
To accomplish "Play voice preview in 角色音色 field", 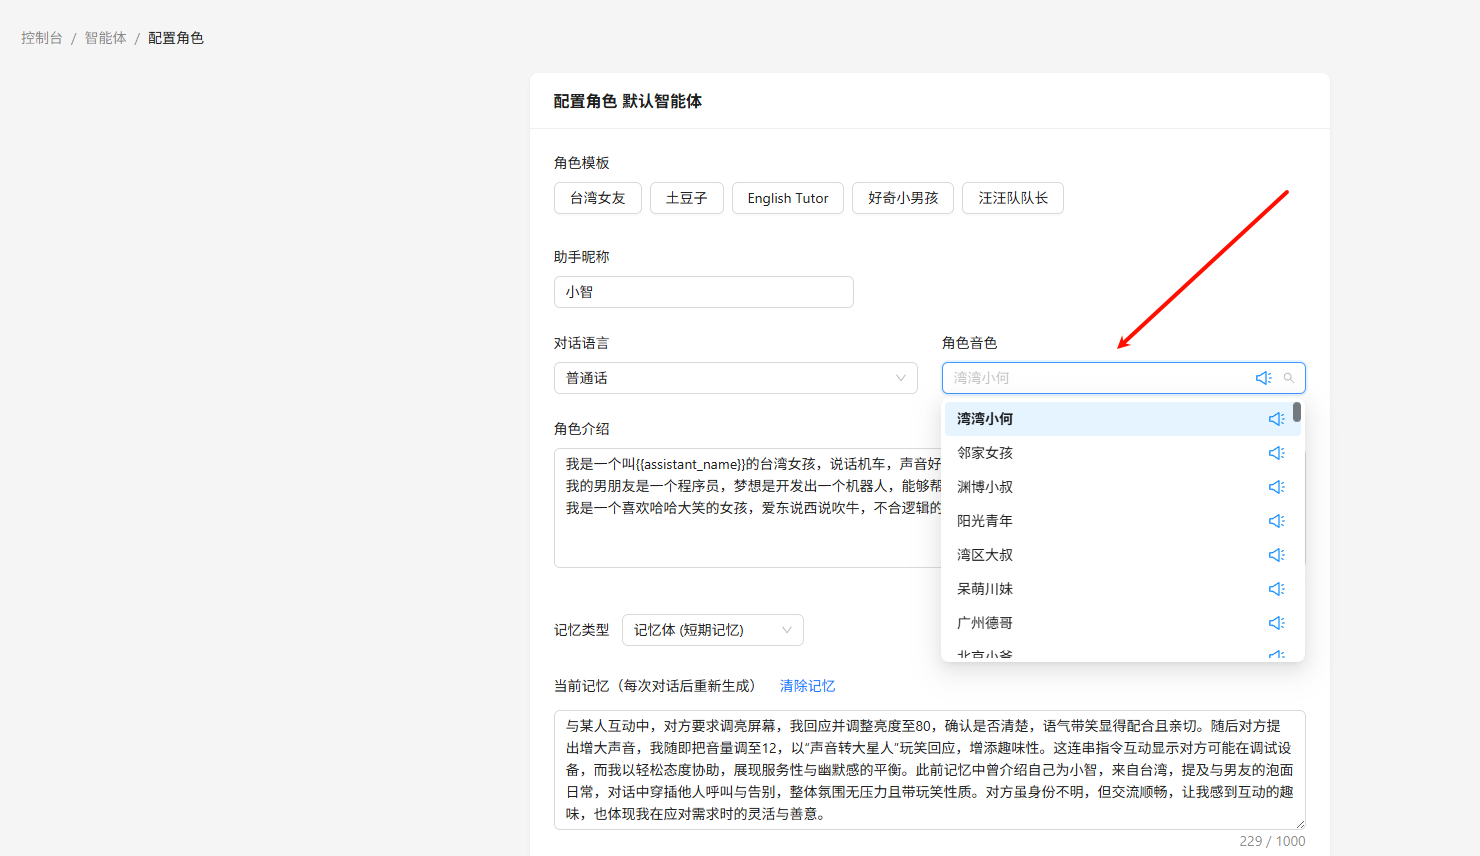I will click(1263, 378).
